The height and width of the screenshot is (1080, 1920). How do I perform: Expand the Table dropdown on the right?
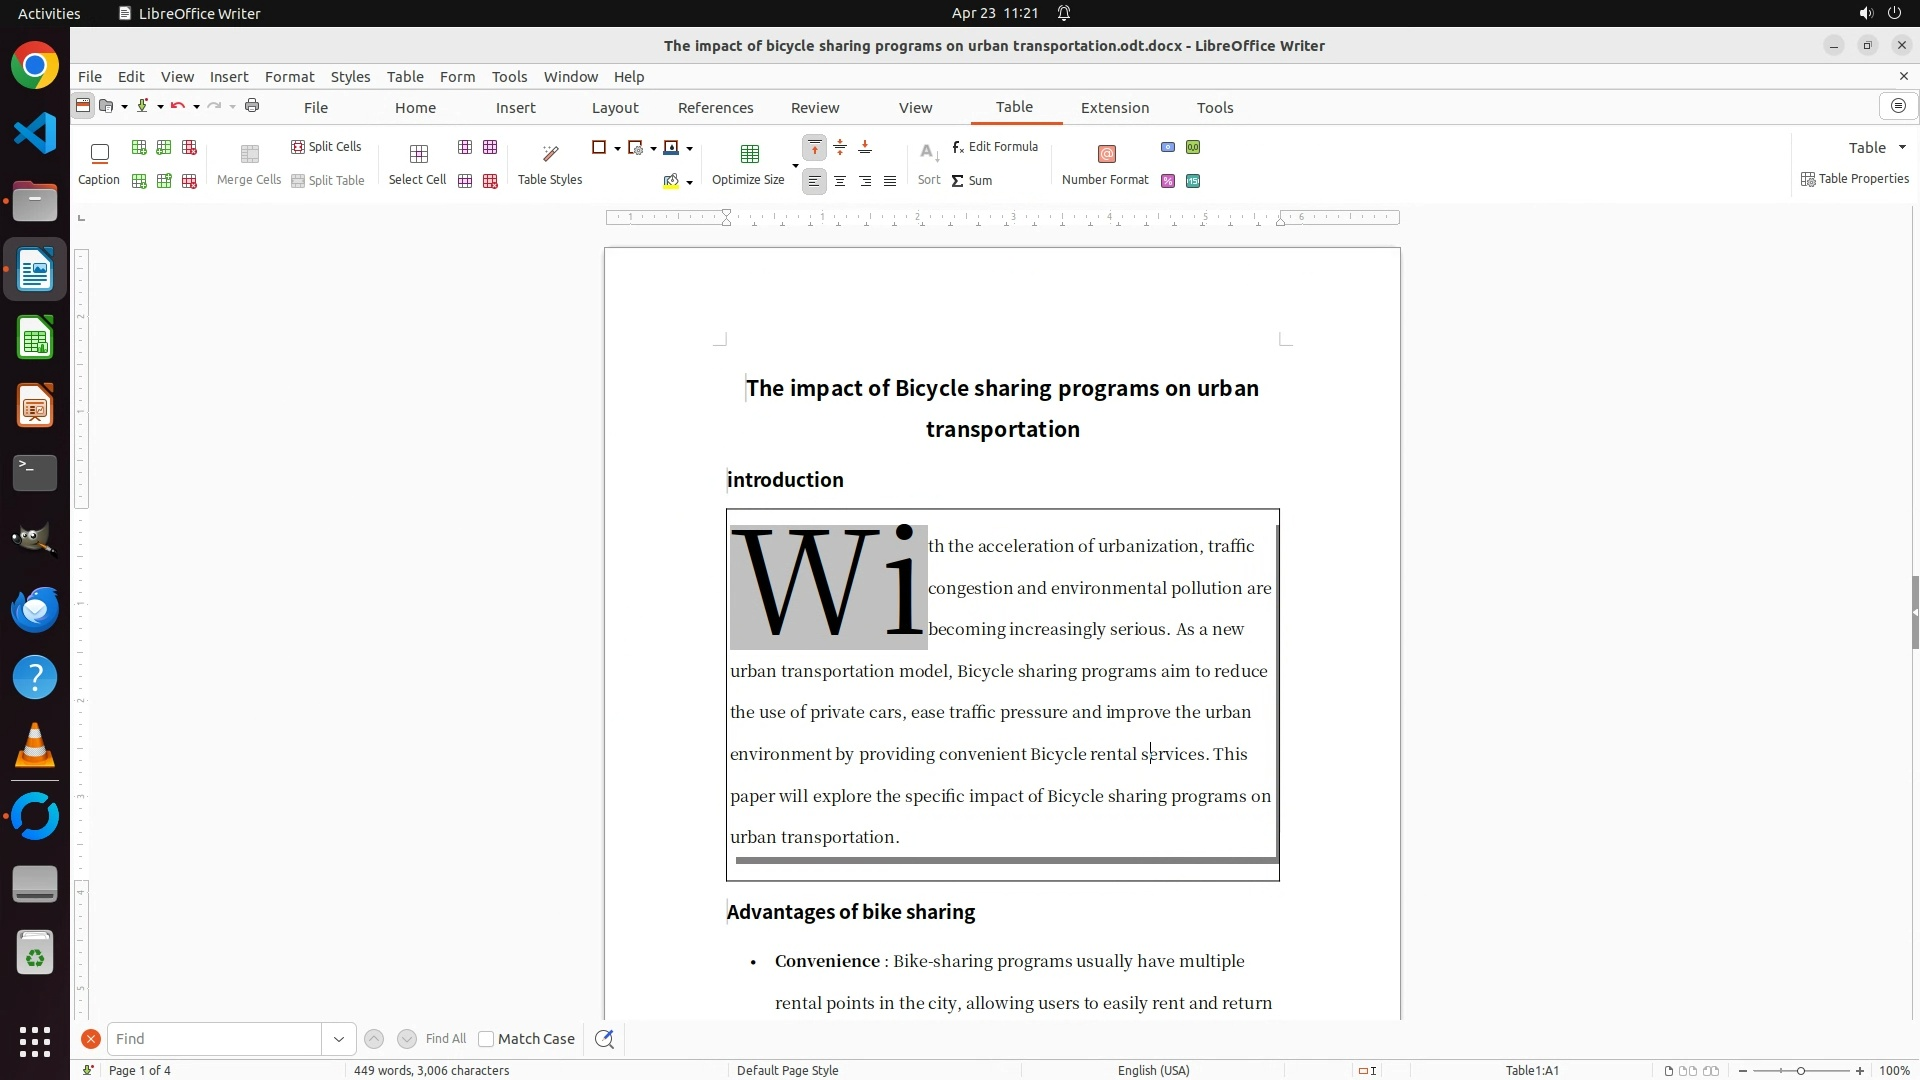pyautogui.click(x=1902, y=147)
